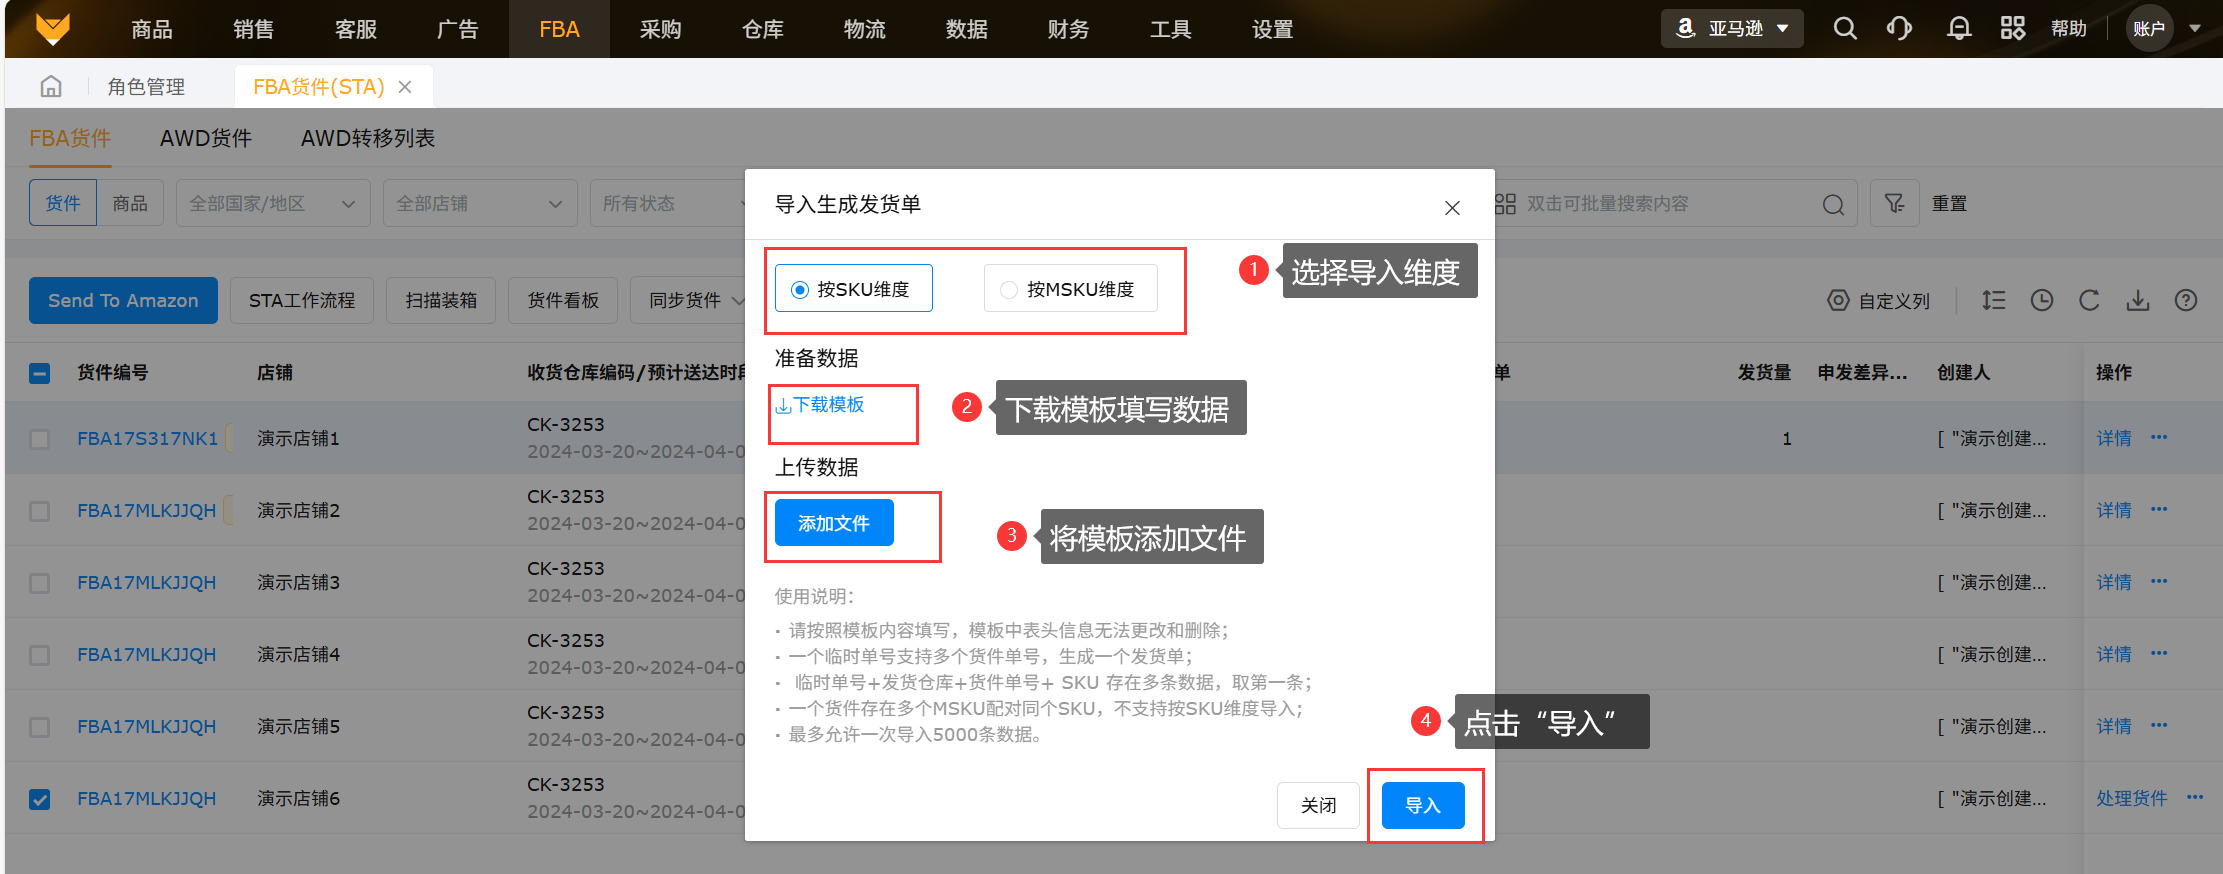The height and width of the screenshot is (874, 2223).
Task: Check the 演示店铺5 row checkbox
Action: coord(40,727)
